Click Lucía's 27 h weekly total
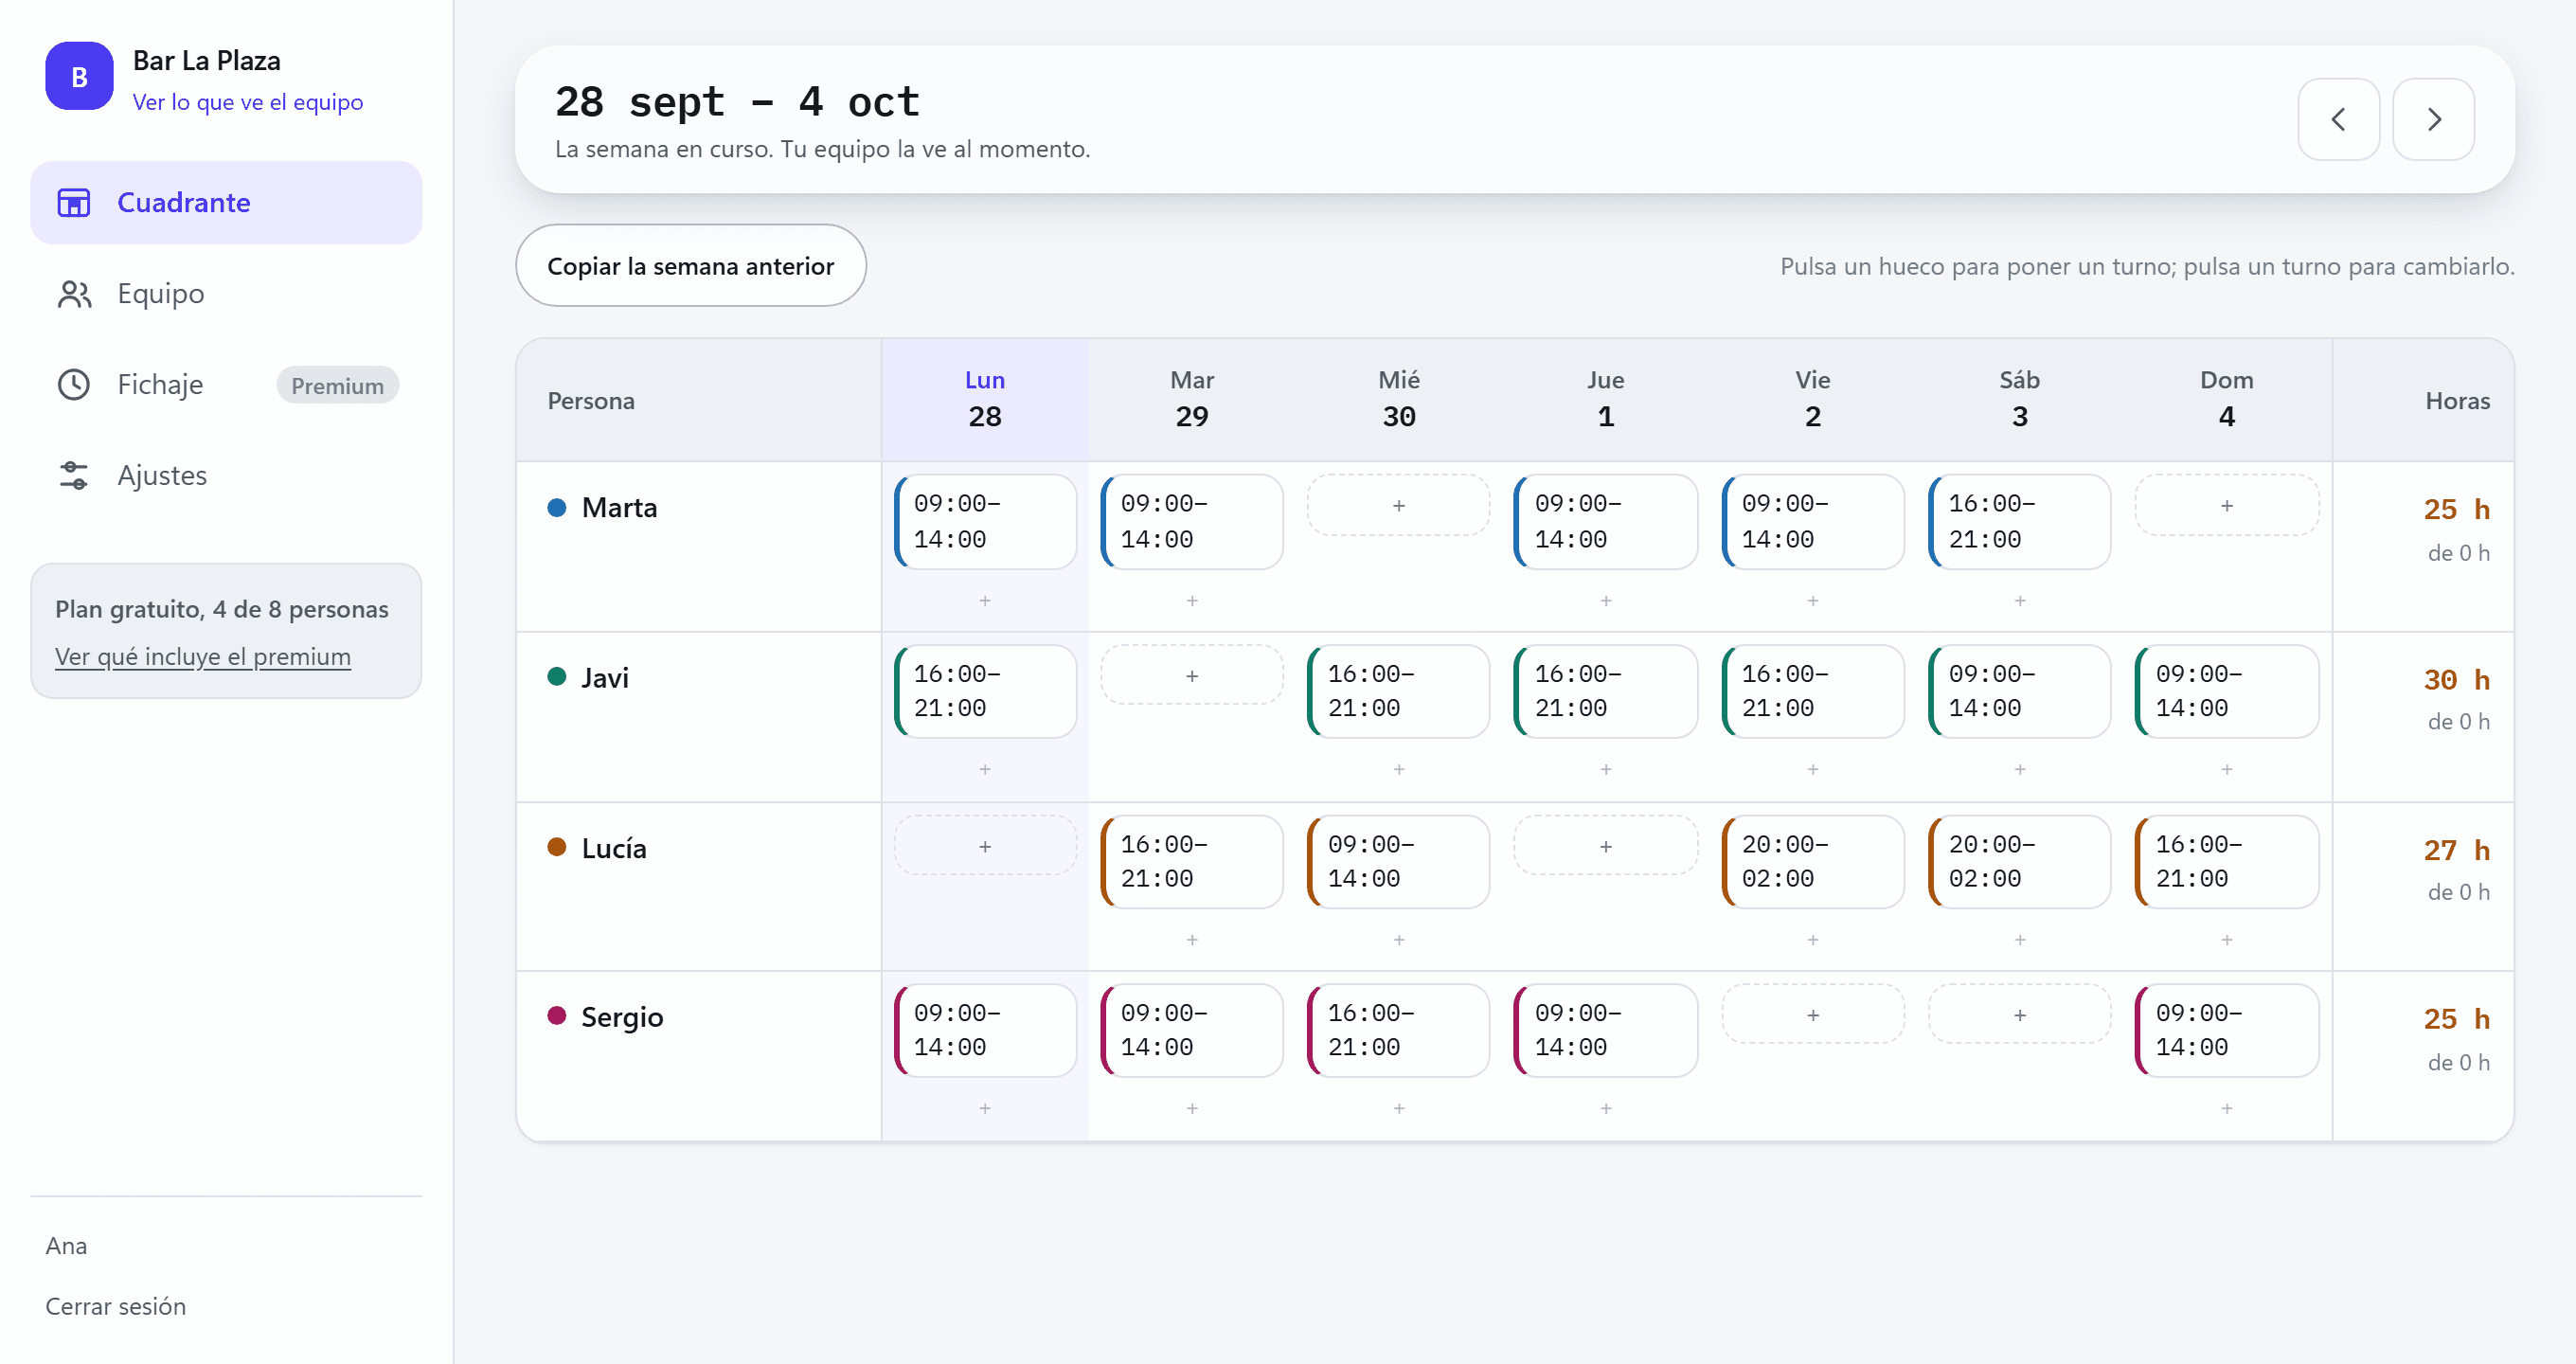 tap(2456, 850)
